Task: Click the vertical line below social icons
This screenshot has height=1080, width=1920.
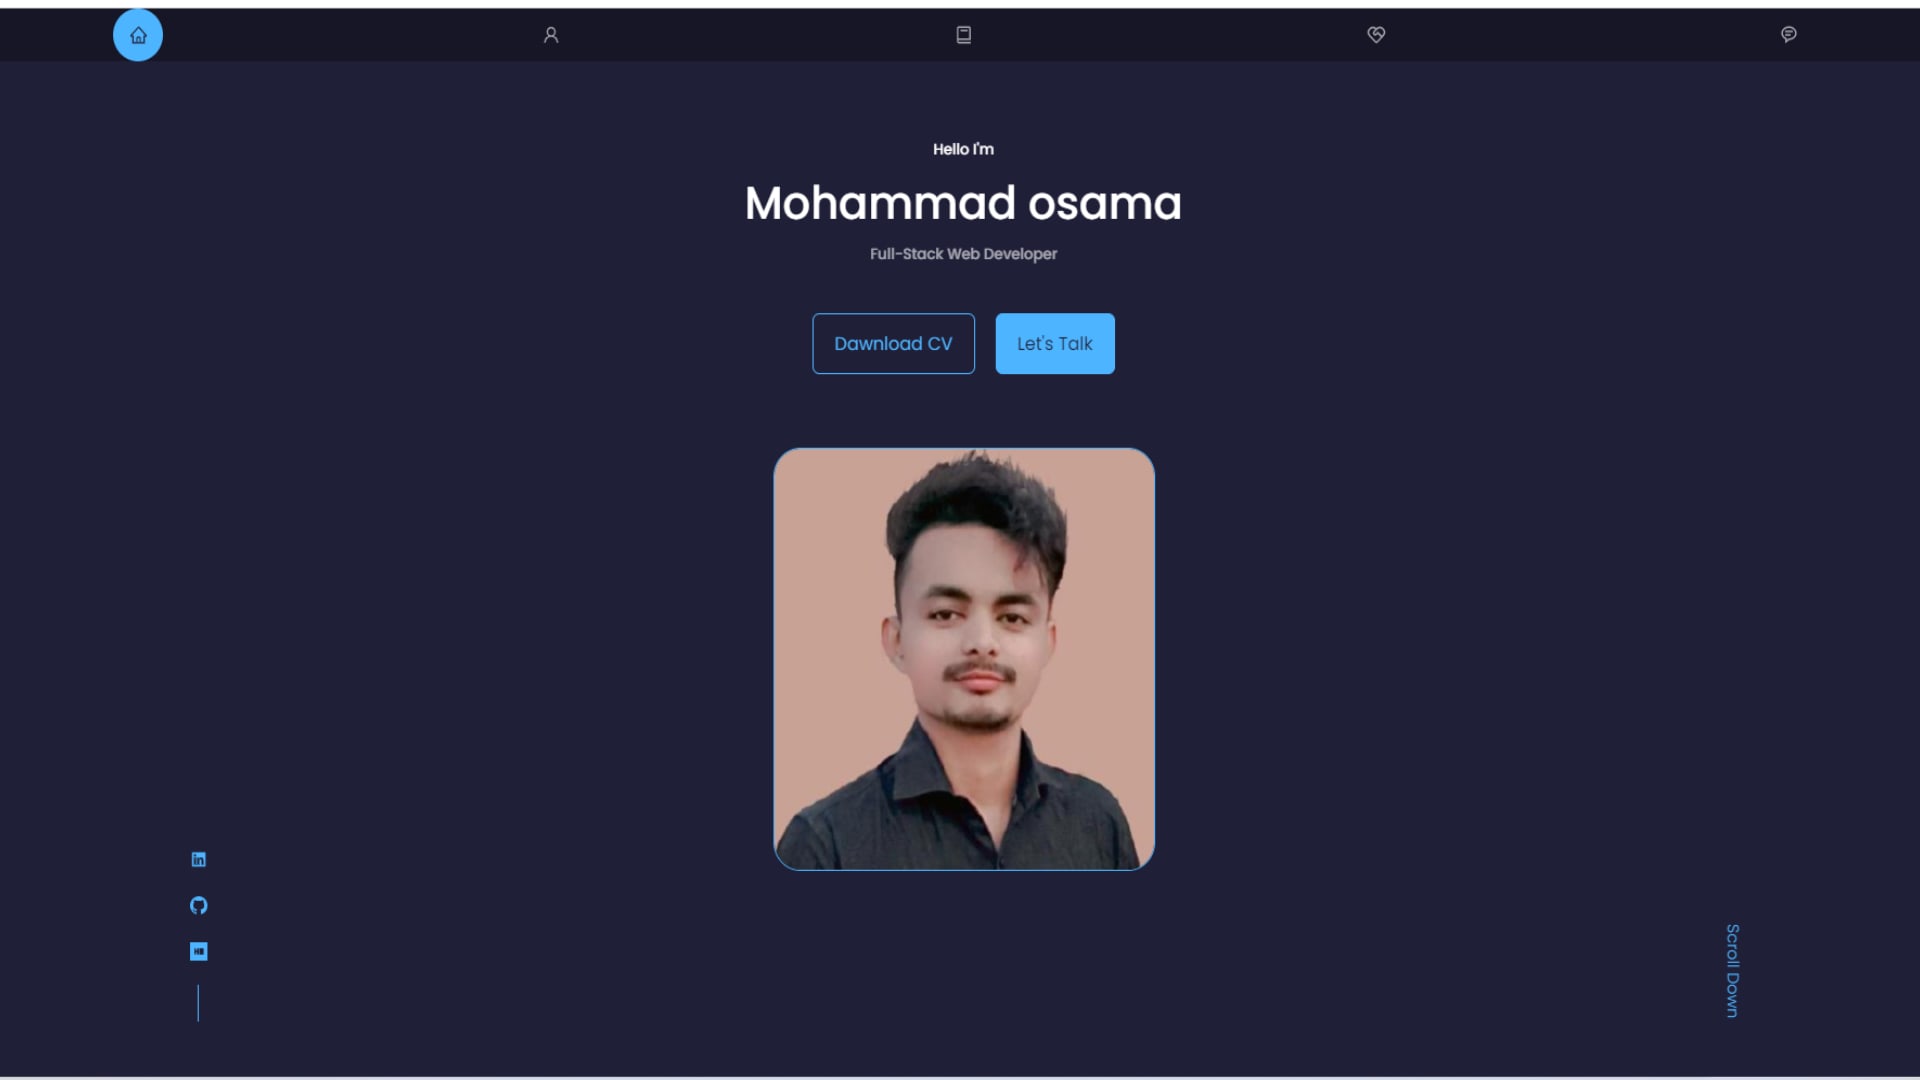Action: (198, 1003)
